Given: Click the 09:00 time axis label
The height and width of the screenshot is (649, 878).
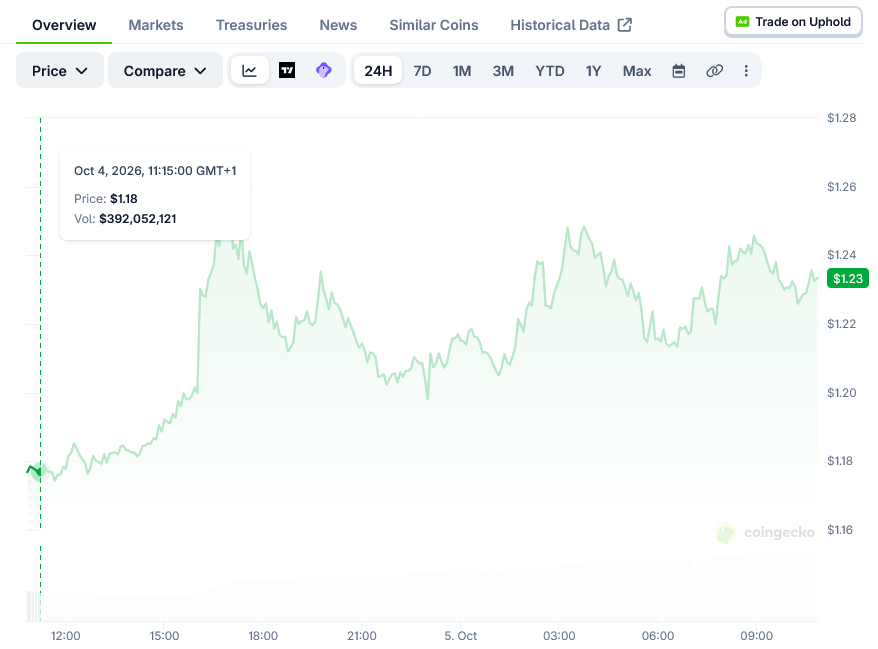Looking at the screenshot, I should pos(756,636).
